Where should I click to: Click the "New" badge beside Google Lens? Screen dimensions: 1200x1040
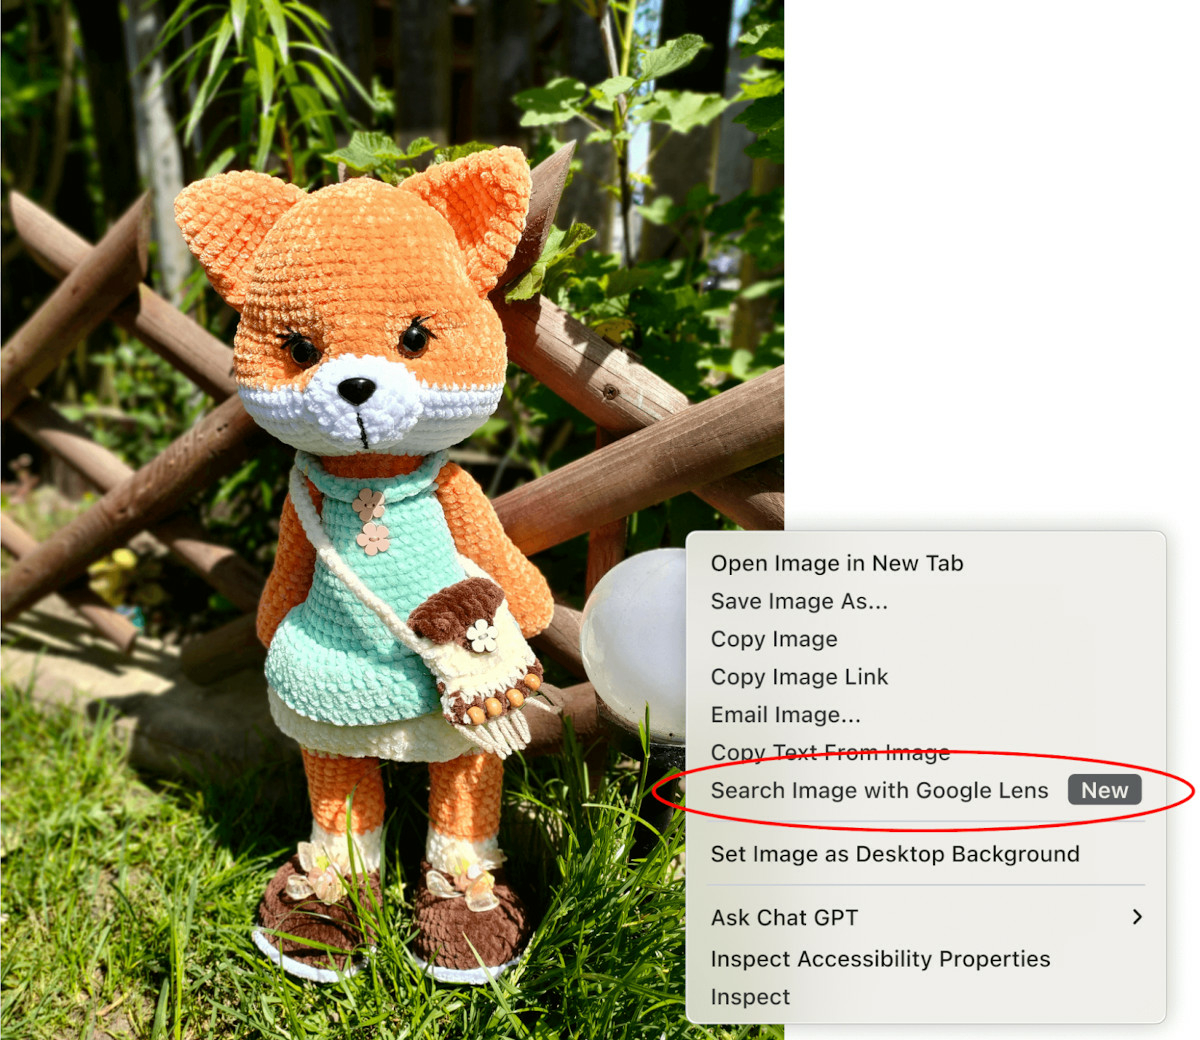(1103, 790)
